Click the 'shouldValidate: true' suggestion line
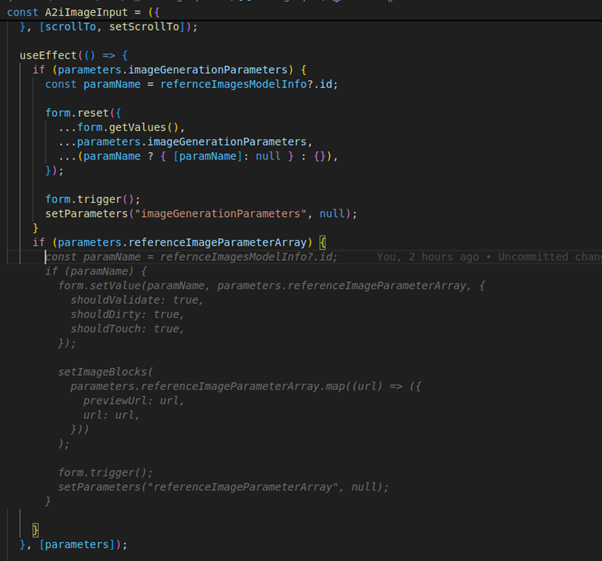Viewport: 602px width, 561px height. tap(137, 300)
